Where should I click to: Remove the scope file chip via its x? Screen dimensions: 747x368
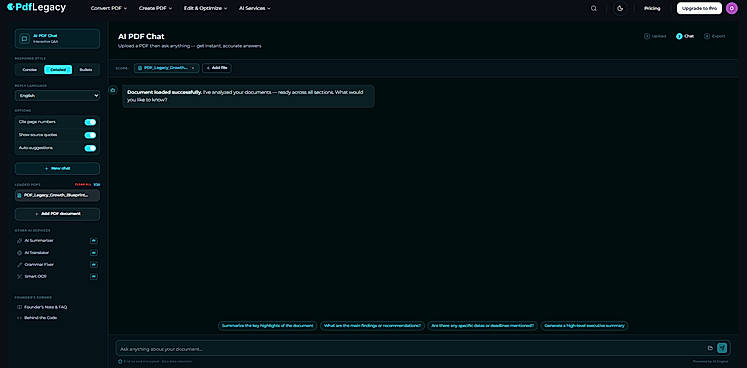(x=193, y=68)
